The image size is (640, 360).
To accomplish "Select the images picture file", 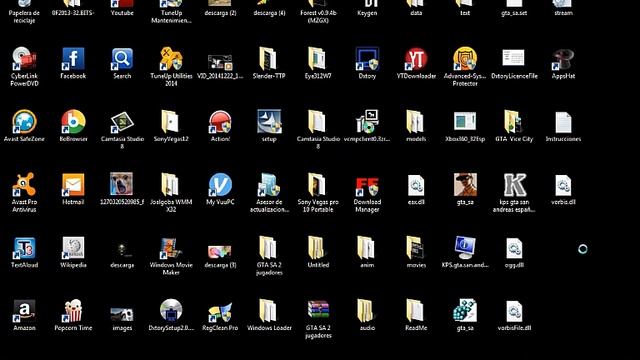I will [122, 314].
